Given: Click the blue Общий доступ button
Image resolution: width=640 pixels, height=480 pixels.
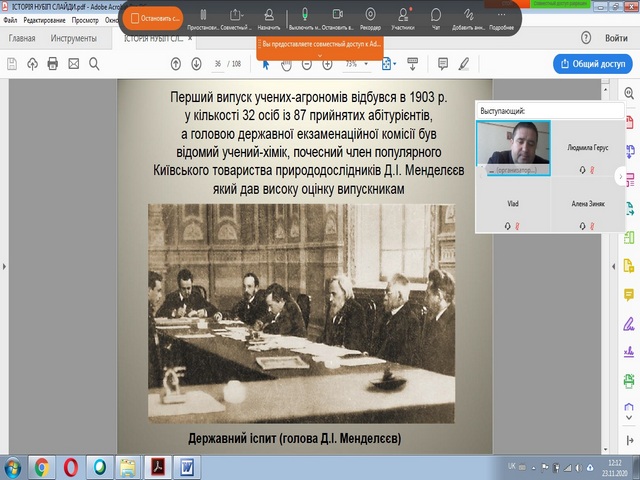Looking at the screenshot, I should point(593,64).
